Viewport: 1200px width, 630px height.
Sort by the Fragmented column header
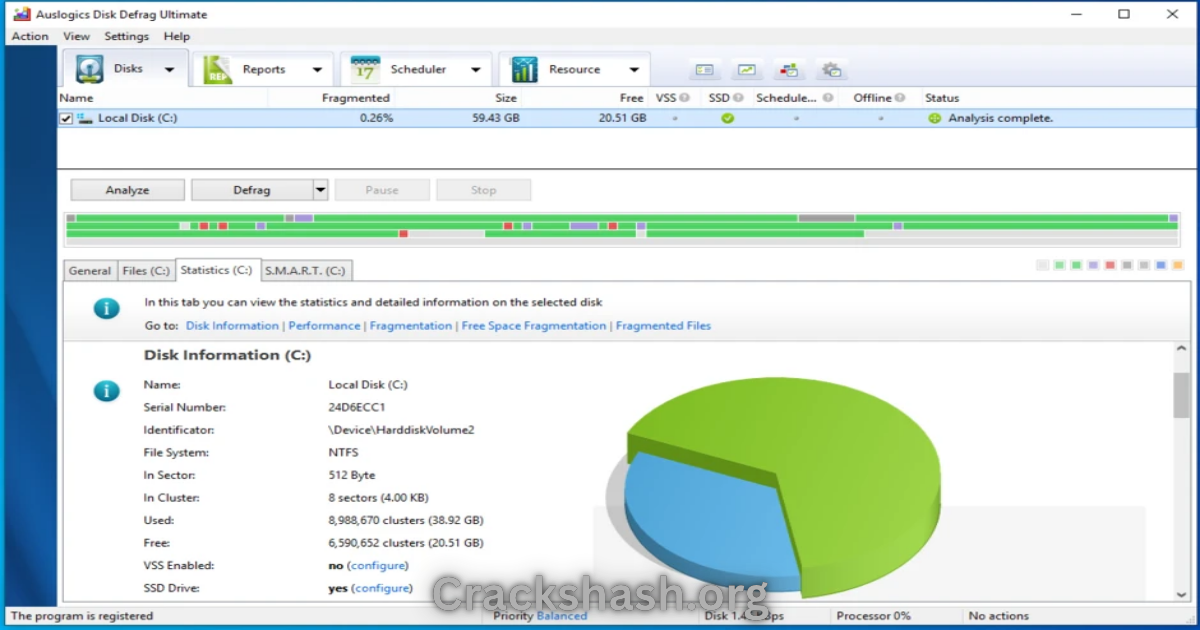point(355,98)
